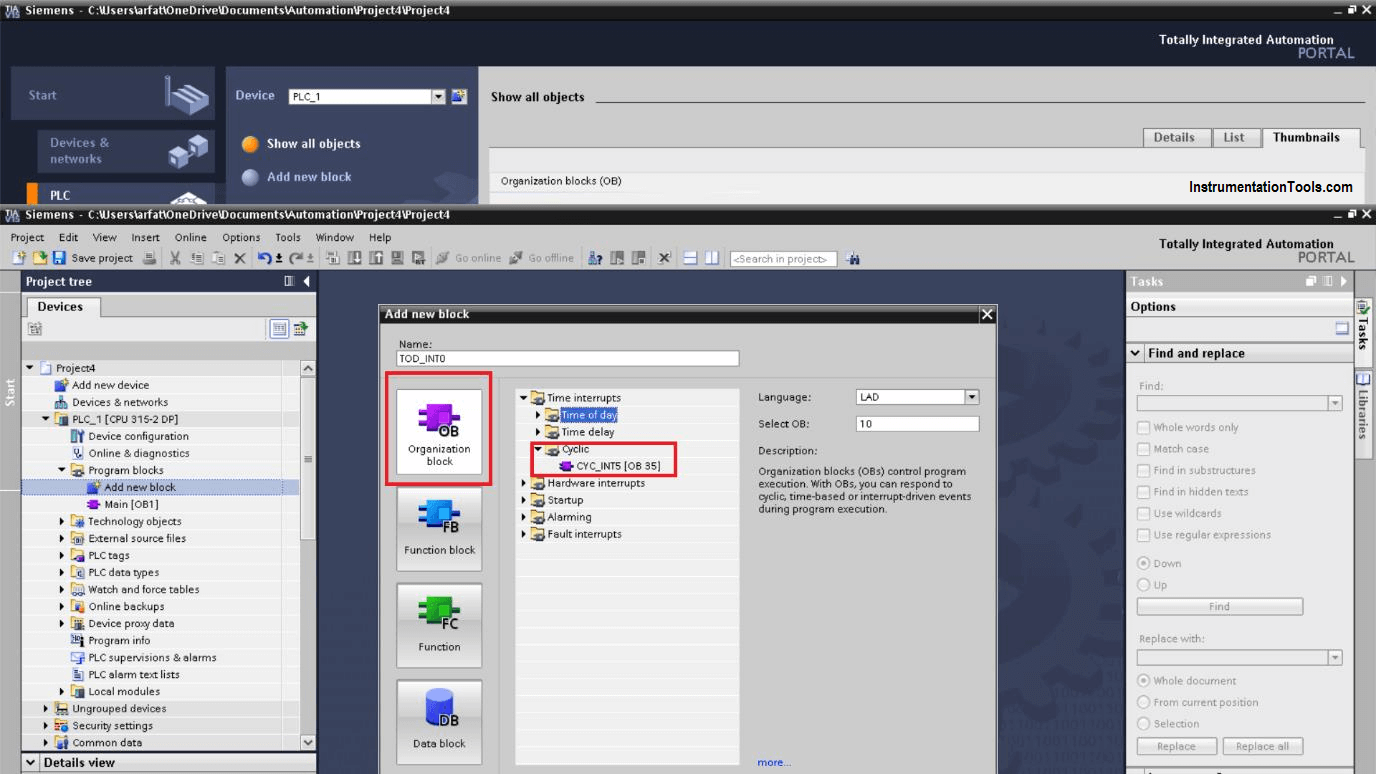
Task: Click the Upload from device icon
Action: tap(375, 258)
